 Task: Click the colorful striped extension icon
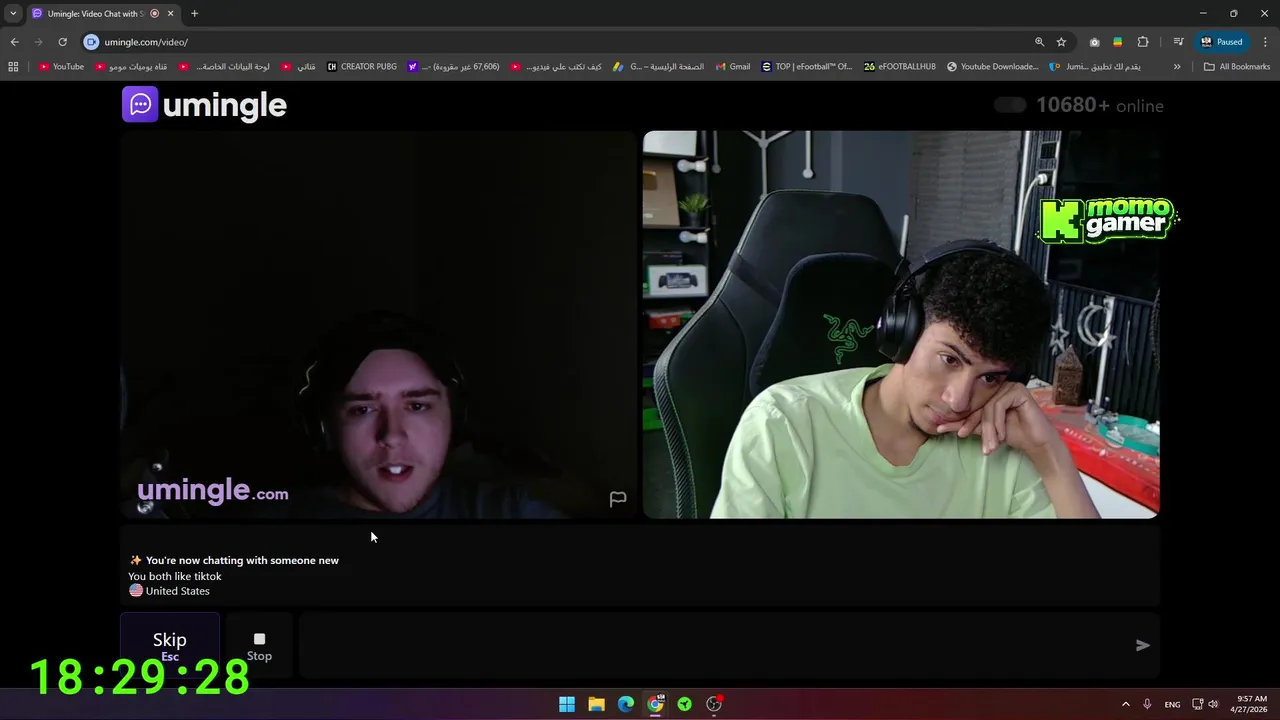point(1117,42)
